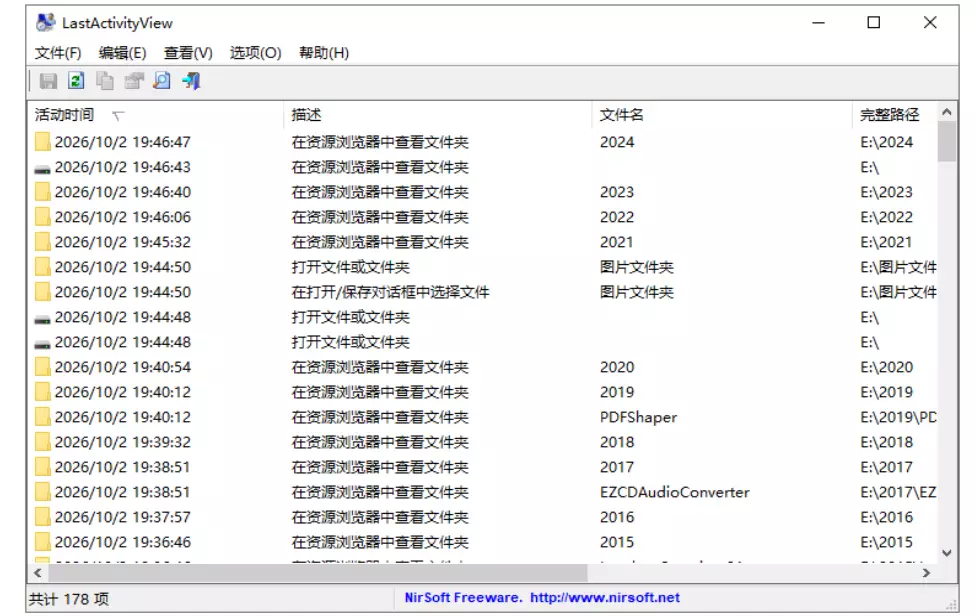Open Properties from the toolbar icon
The image size is (975, 616).
134,81
